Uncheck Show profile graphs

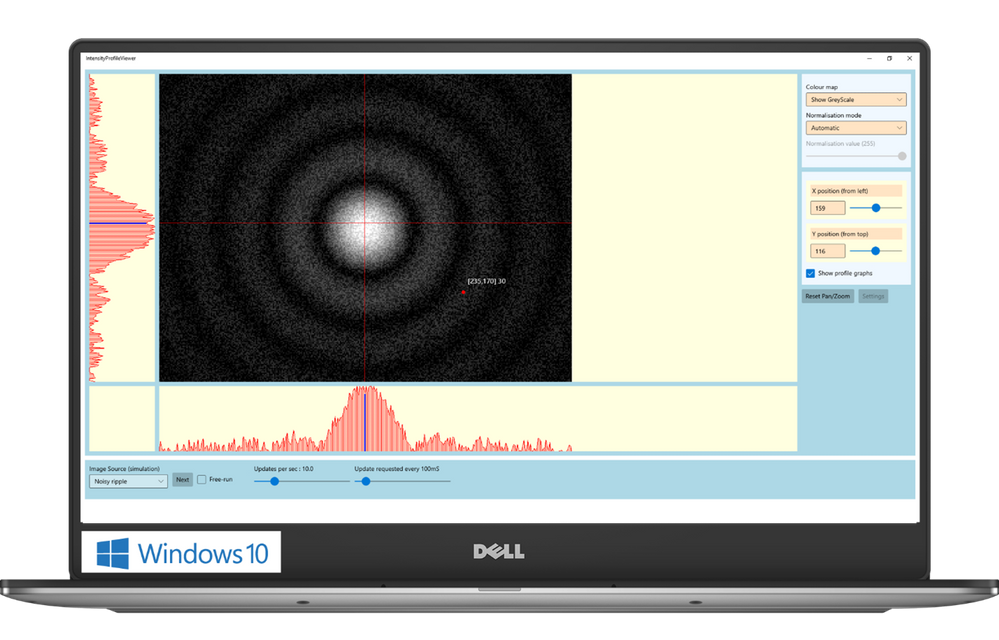pyautogui.click(x=810, y=273)
